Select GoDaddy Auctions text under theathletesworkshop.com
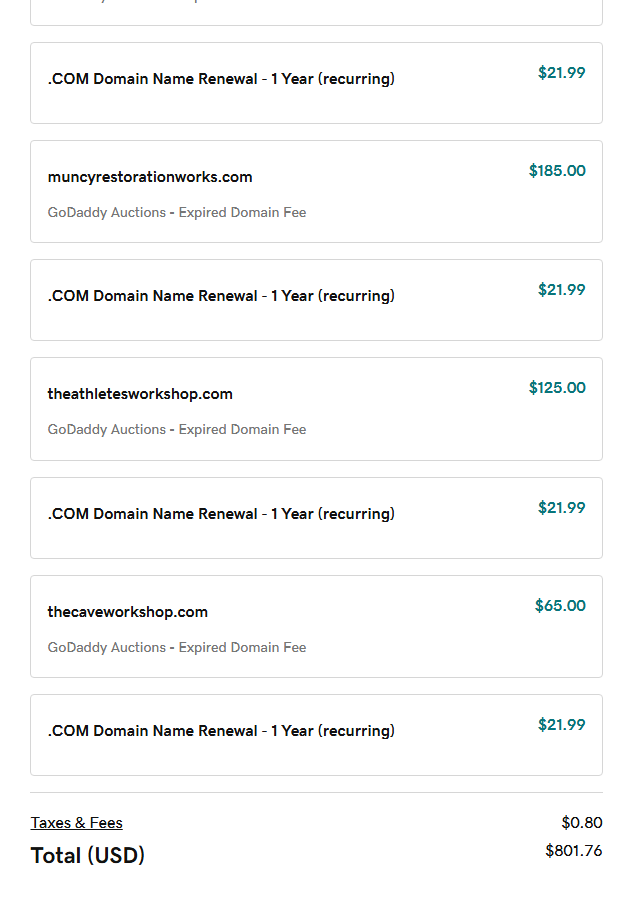630x901 pixels. click(107, 430)
